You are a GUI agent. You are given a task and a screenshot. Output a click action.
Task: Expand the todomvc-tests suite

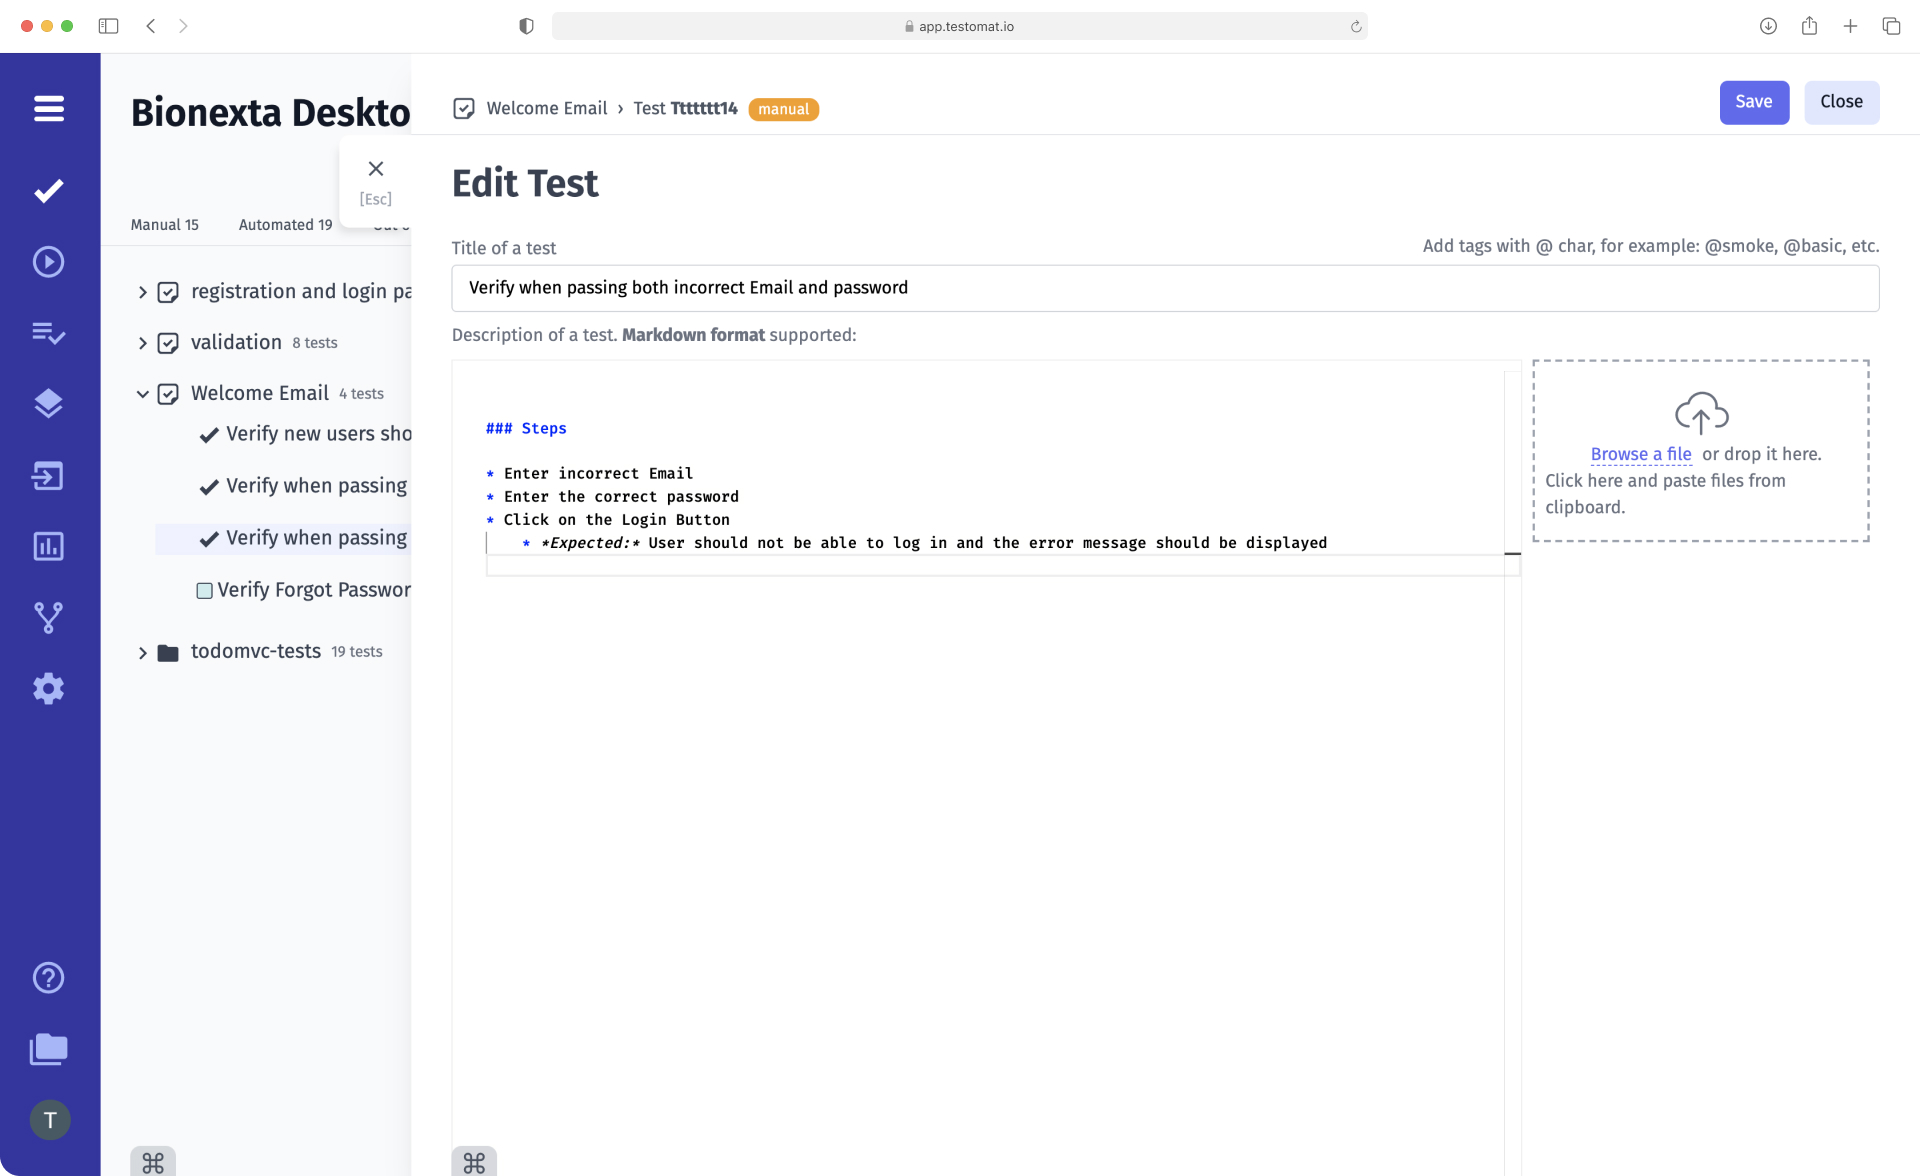click(143, 651)
